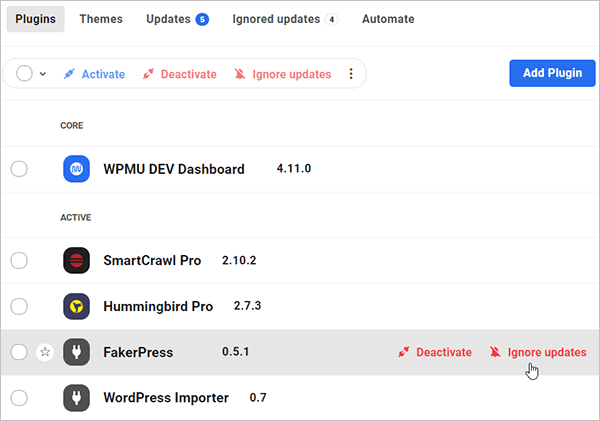
Task: Click the FakerPress plug icon
Action: 77,352
